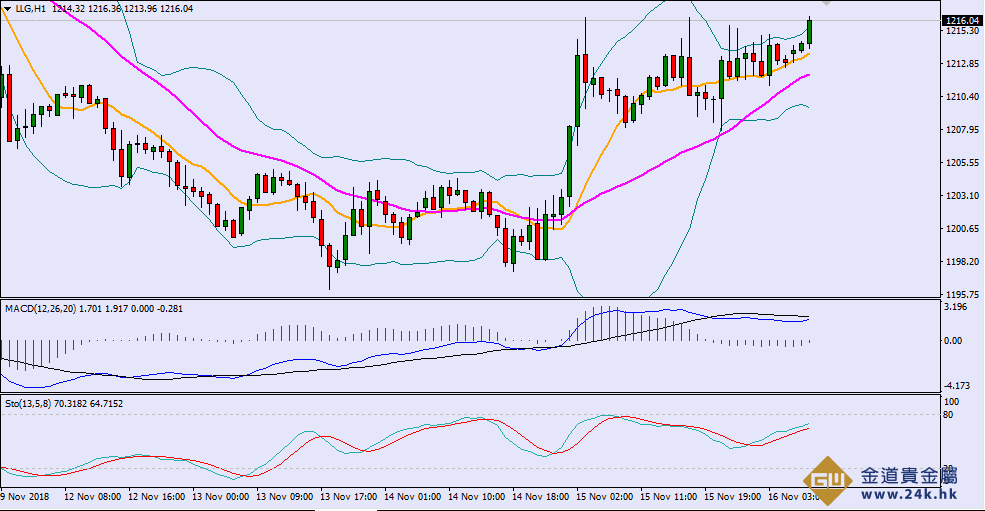
Task: Click the -4.173 MACD scale value
Action: pyautogui.click(x=959, y=385)
